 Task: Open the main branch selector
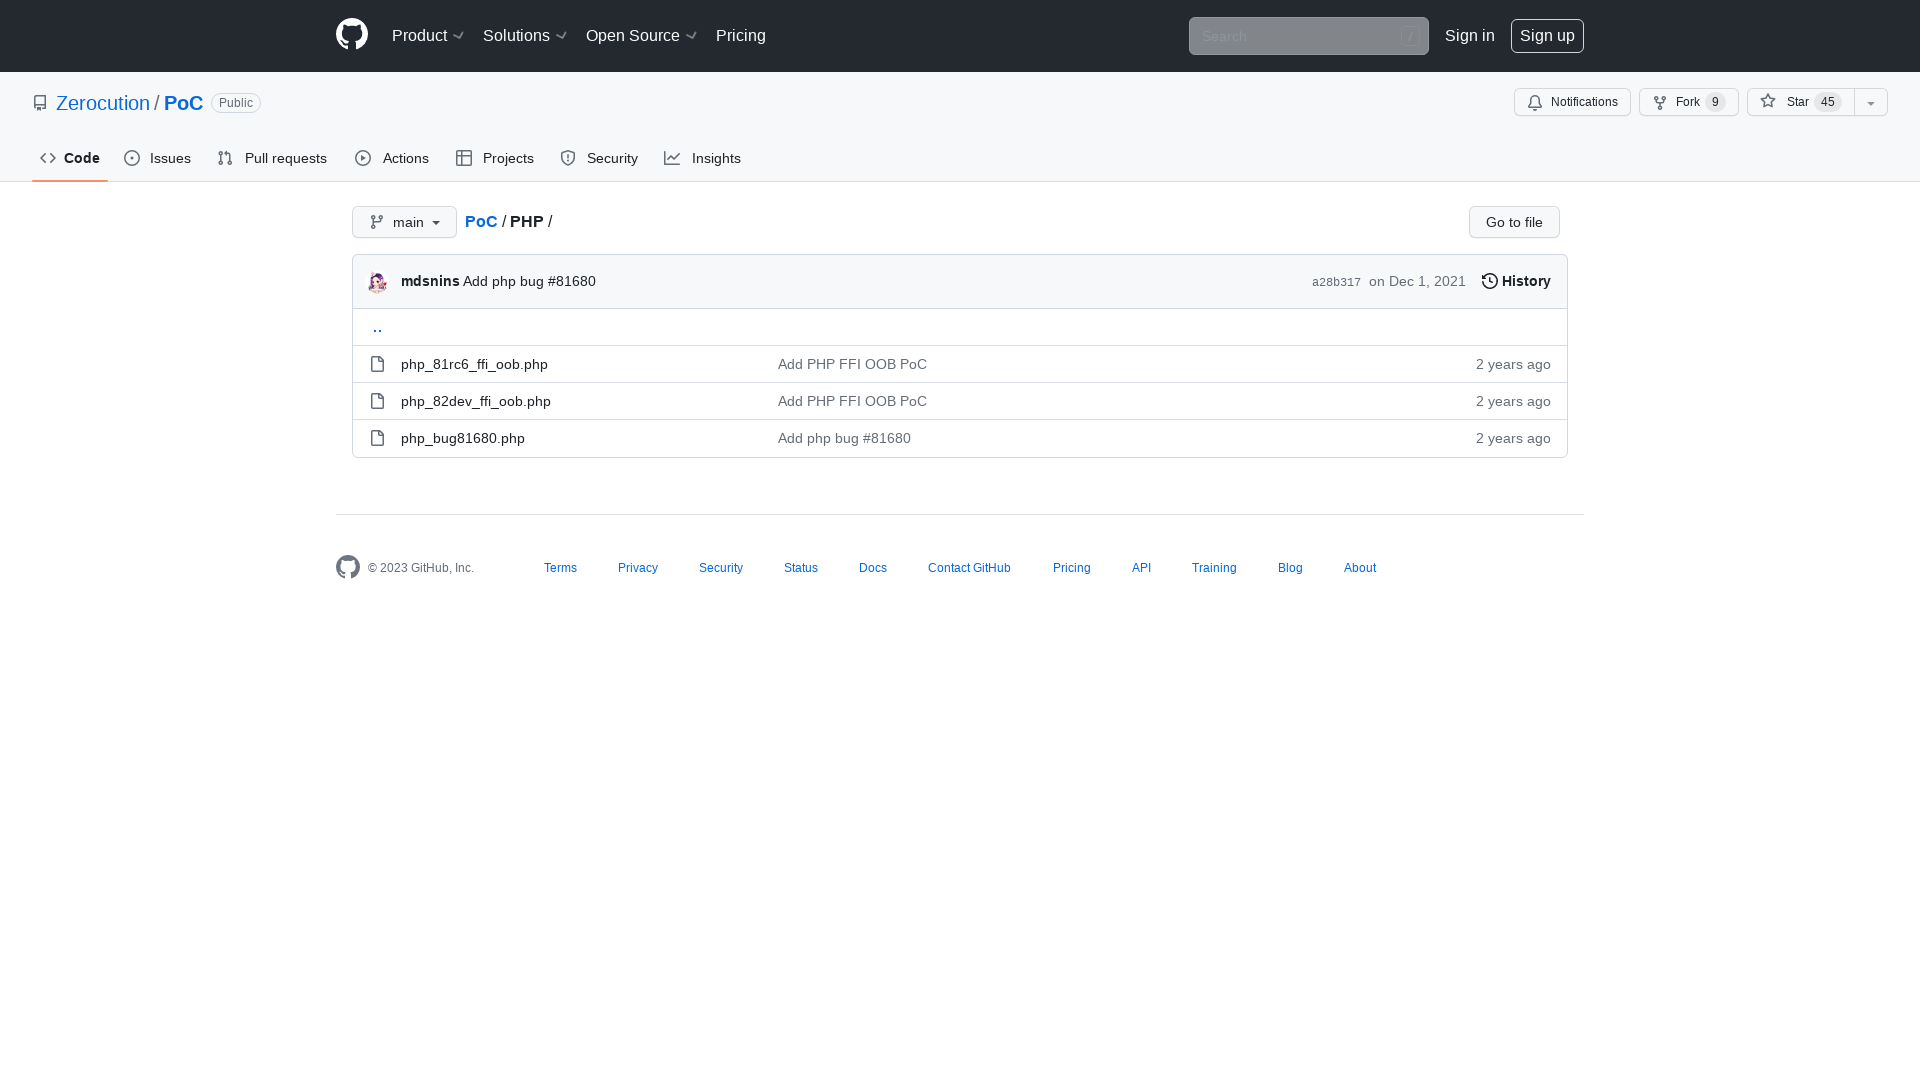pyautogui.click(x=404, y=222)
